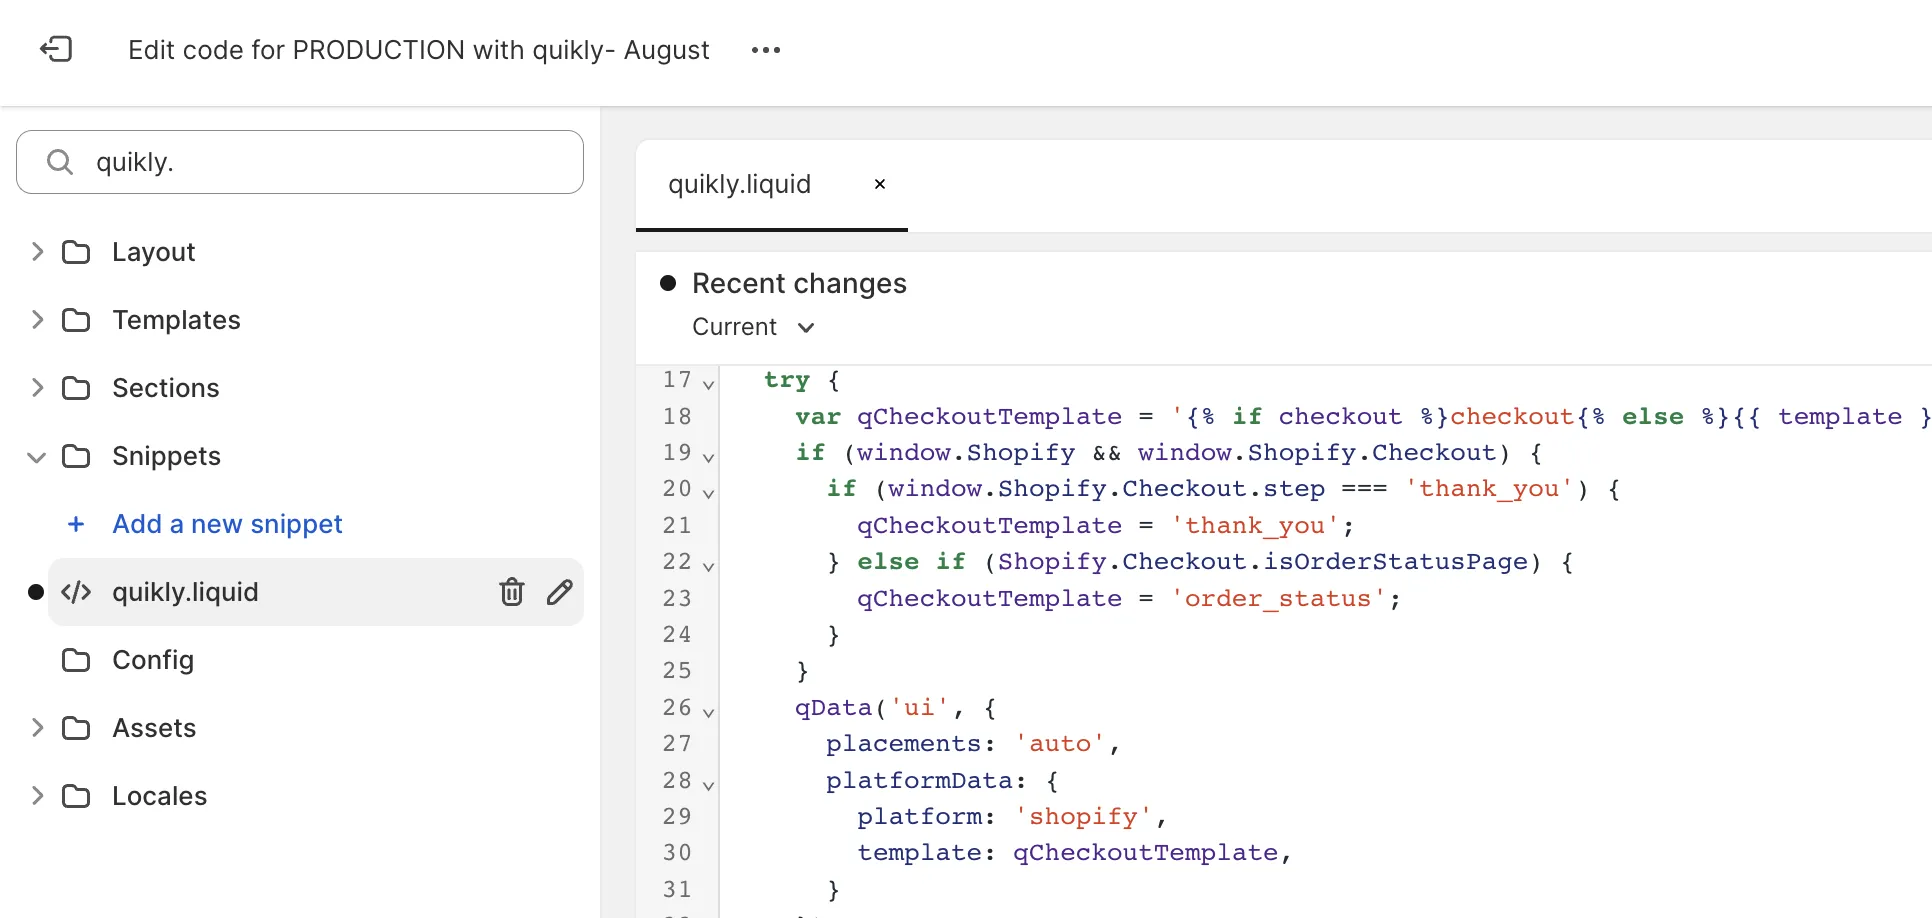Select the quikly.liquid tab
This screenshot has width=1932, height=918.
(x=740, y=184)
